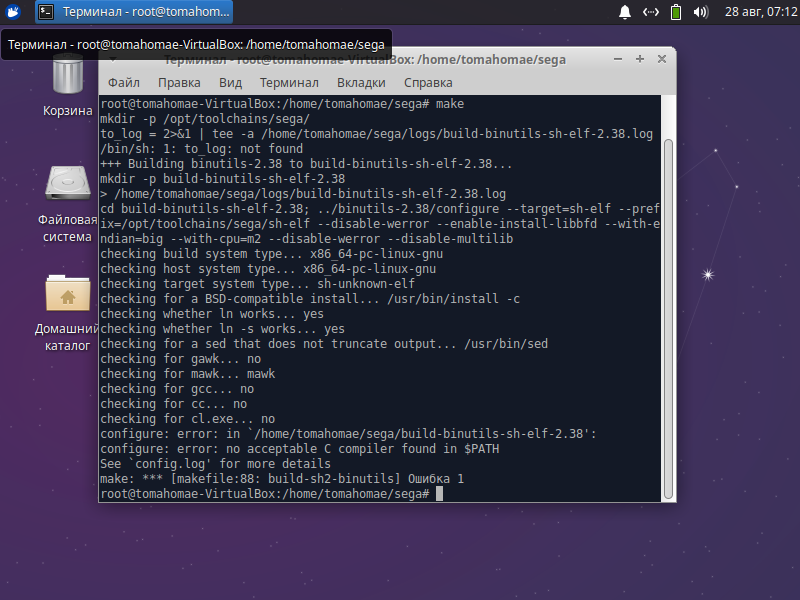The image size is (800, 600).
Task: Click the 'to_log: not found' line
Action: [x=202, y=148]
